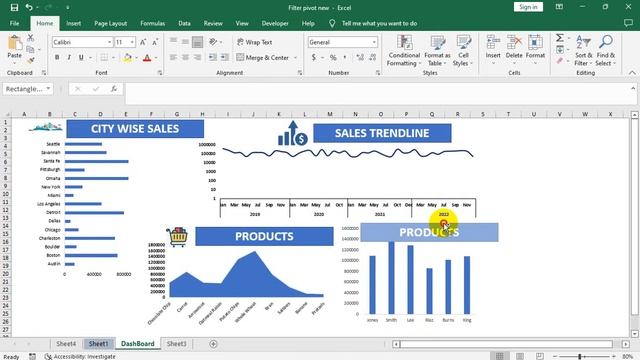Increase font size with the larger A
The width and height of the screenshot is (640, 360).
tap(143, 42)
